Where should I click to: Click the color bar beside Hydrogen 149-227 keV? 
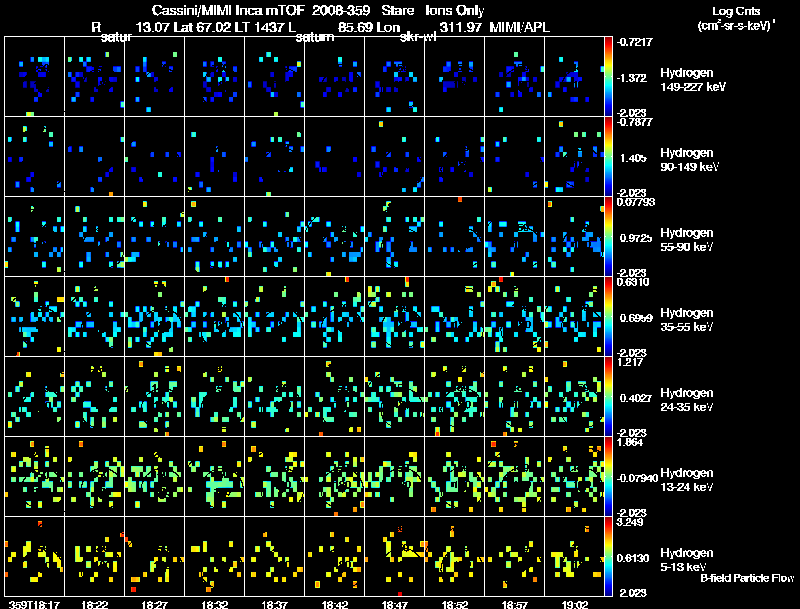click(608, 77)
